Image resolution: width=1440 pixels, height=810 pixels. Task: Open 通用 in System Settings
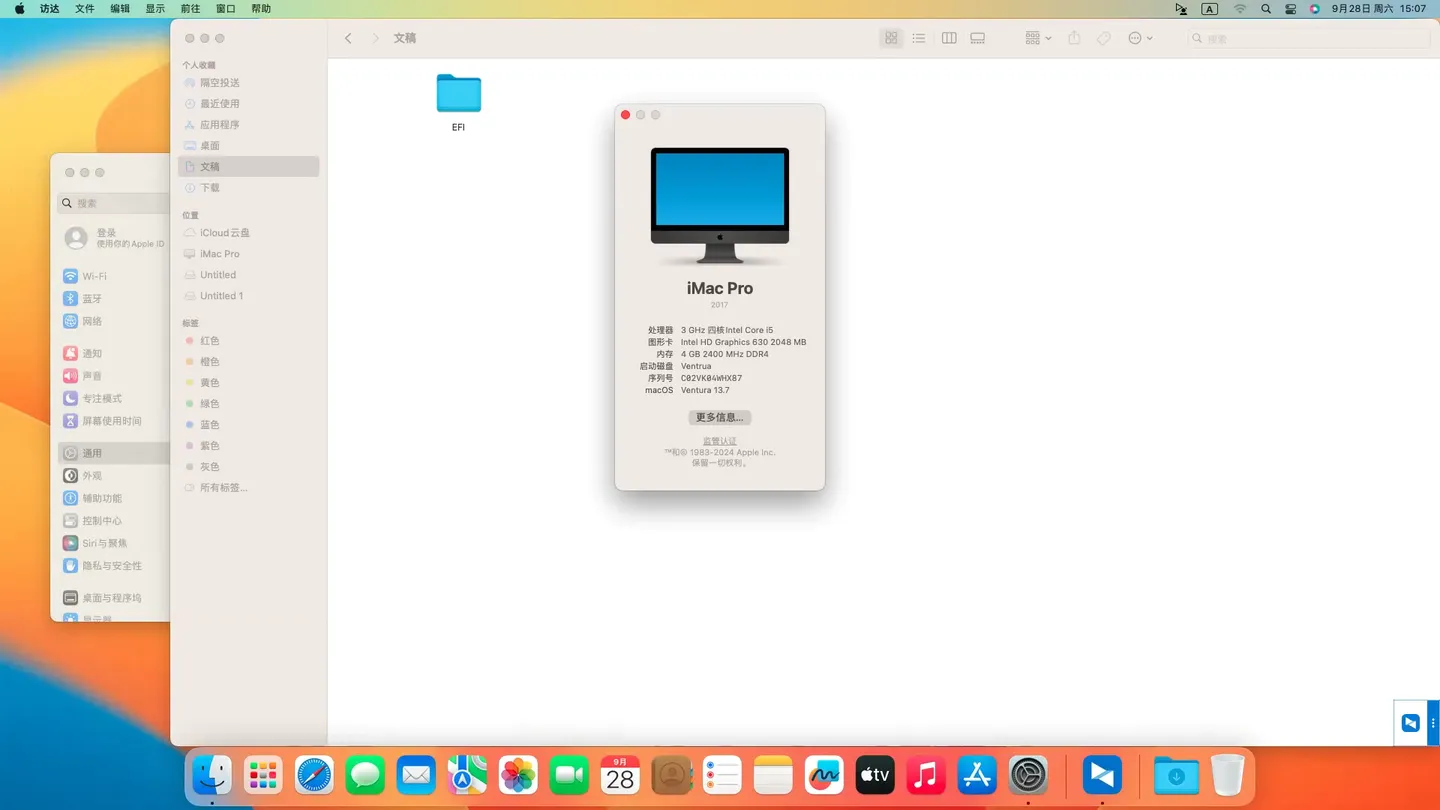pos(114,453)
